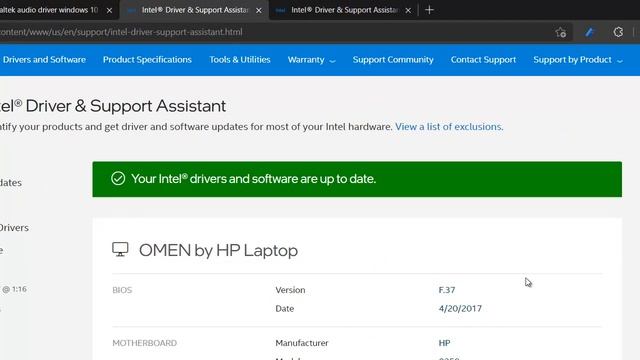Click the MOTHERBOARD section label

click(144, 343)
